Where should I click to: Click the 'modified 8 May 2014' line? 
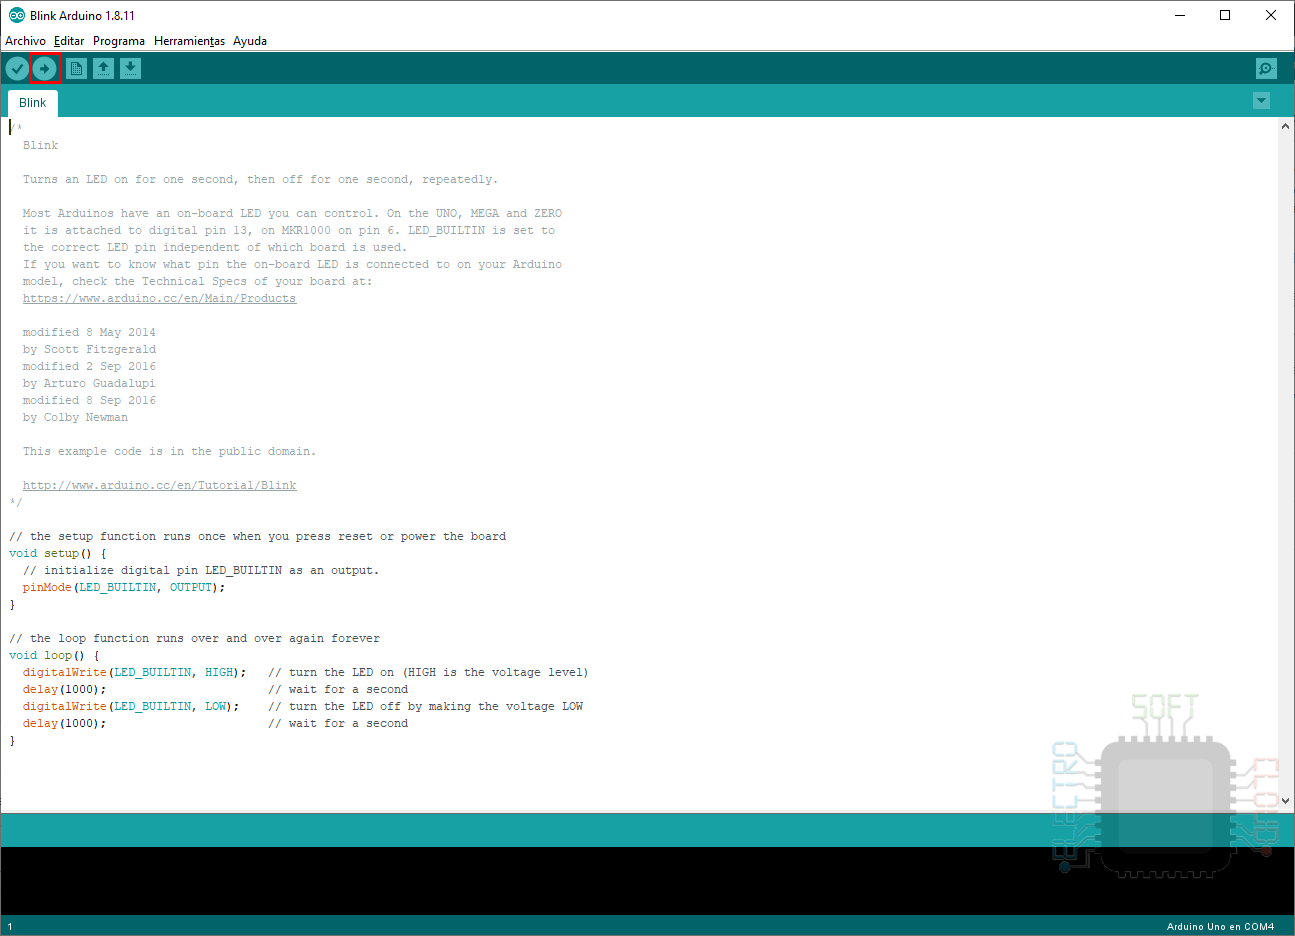(x=89, y=332)
